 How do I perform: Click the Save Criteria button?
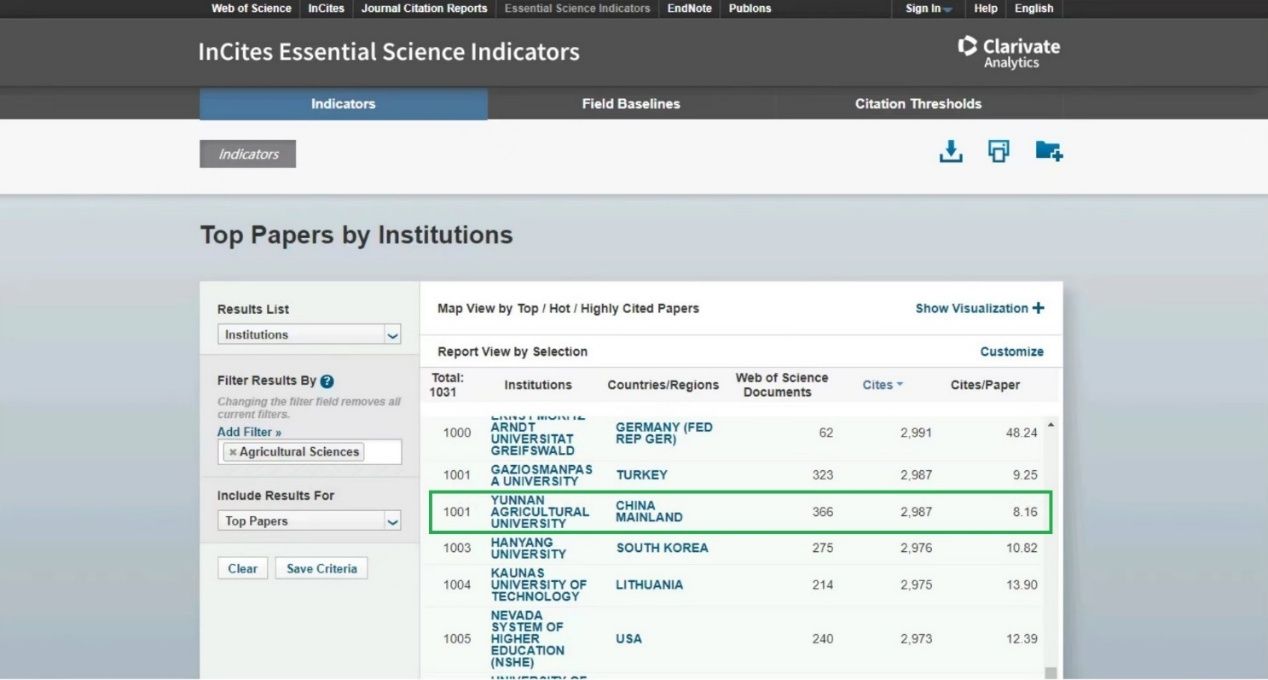coord(321,568)
